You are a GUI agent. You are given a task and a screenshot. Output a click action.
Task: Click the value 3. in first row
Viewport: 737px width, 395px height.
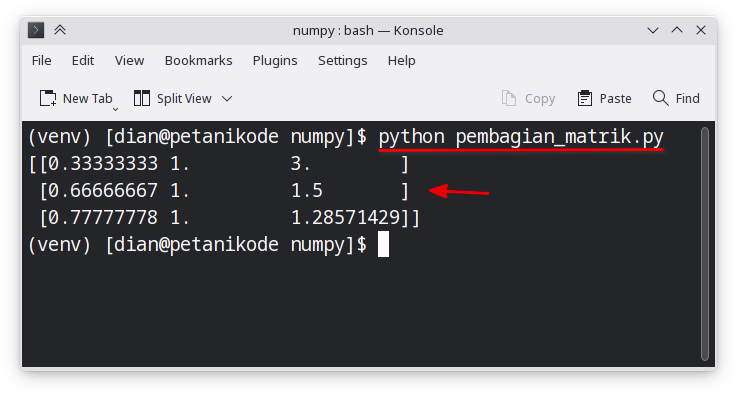click(301, 164)
